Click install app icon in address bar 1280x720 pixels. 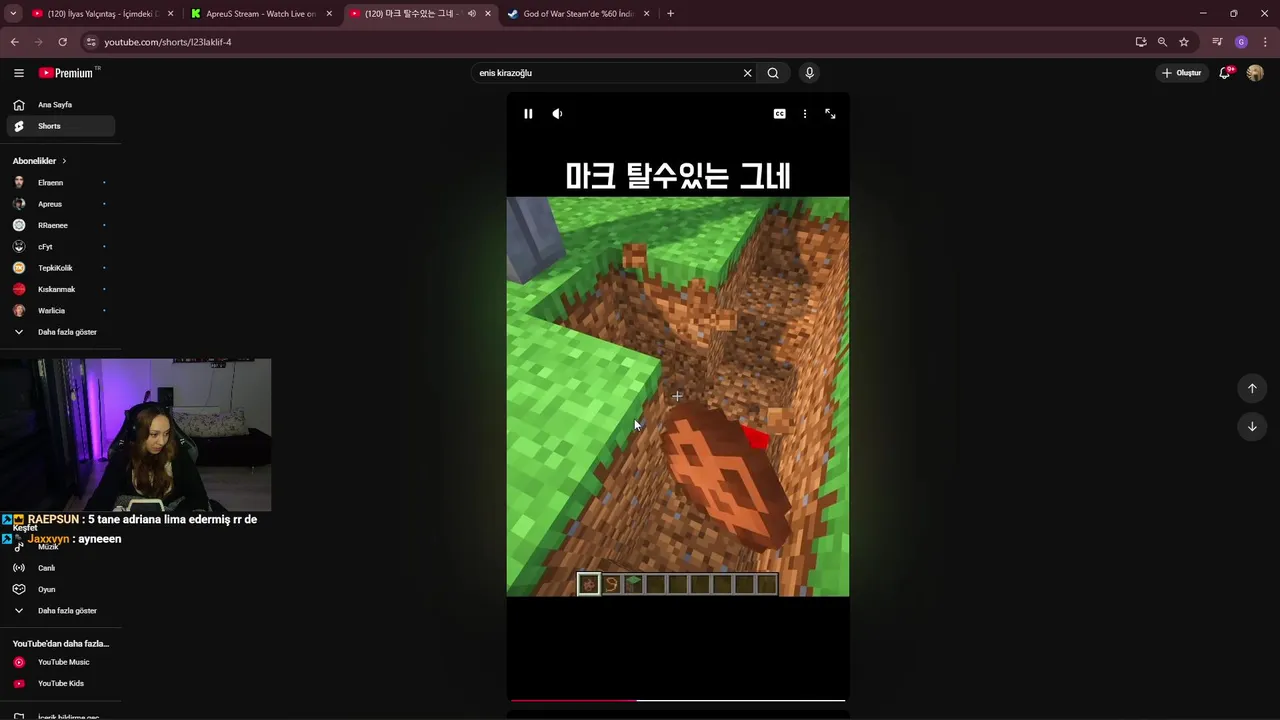(x=1141, y=42)
